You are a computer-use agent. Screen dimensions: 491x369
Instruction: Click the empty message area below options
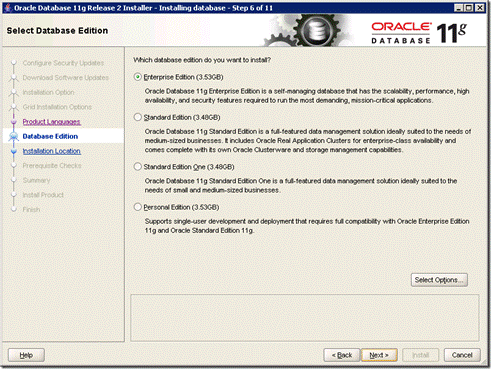click(x=305, y=318)
